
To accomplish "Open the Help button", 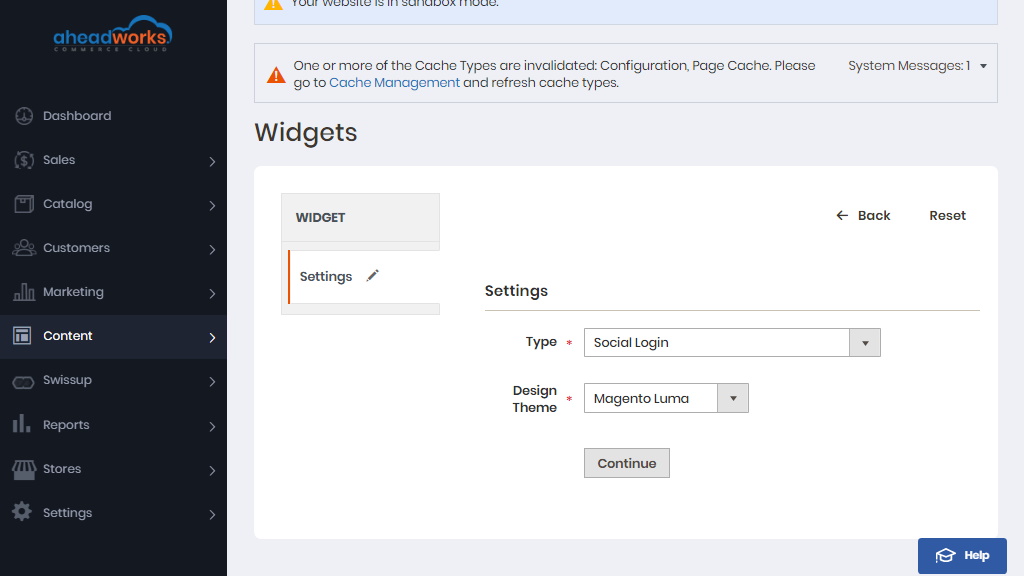I will click(x=962, y=556).
